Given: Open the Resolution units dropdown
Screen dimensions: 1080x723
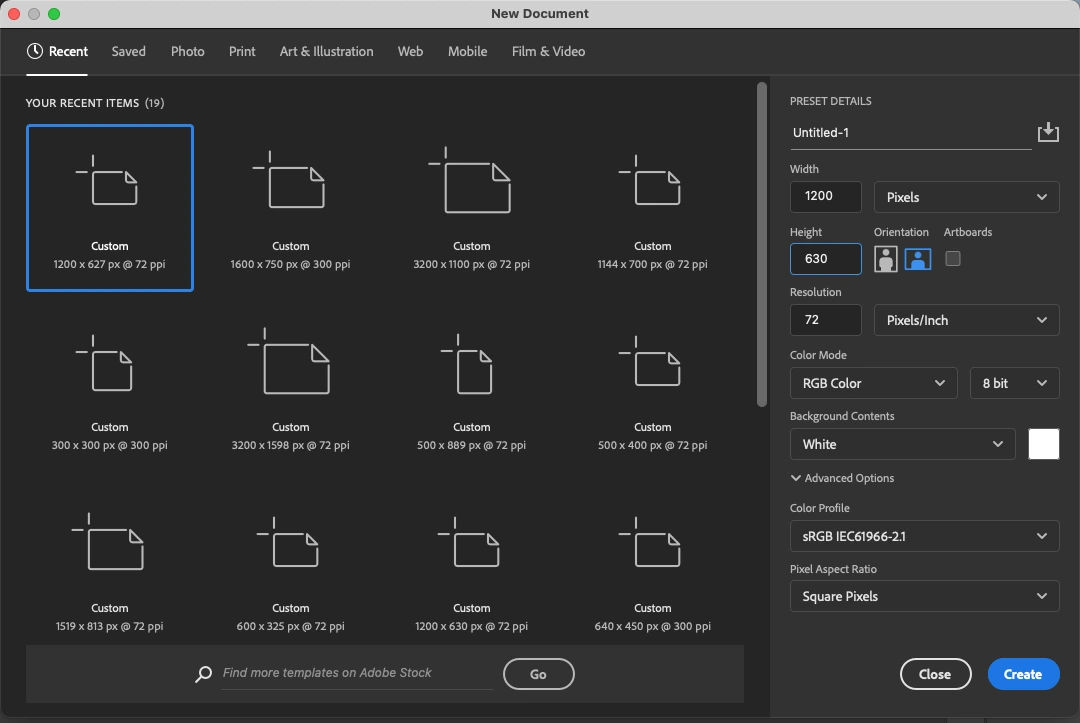Looking at the screenshot, I should click(965, 320).
